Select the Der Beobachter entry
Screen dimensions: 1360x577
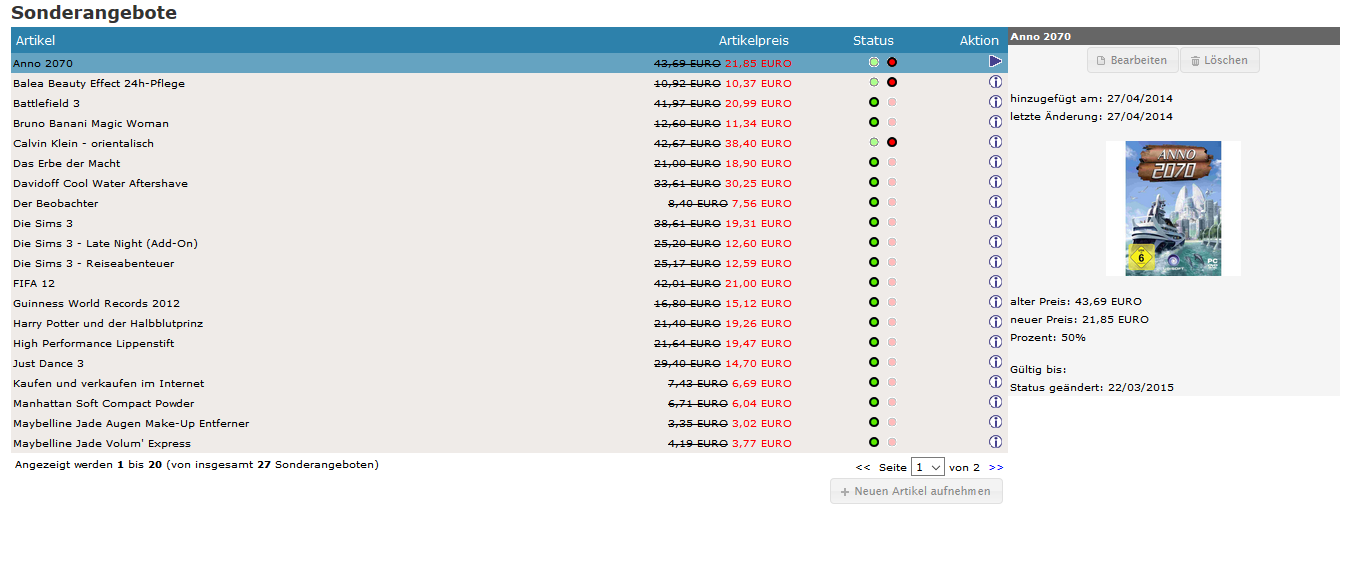(55, 203)
